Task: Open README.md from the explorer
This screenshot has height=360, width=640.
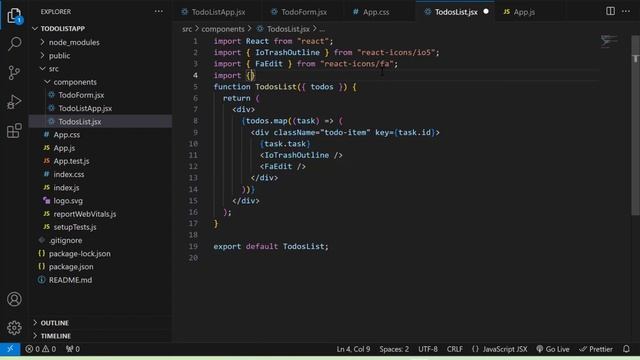Action: click(x=100, y=280)
